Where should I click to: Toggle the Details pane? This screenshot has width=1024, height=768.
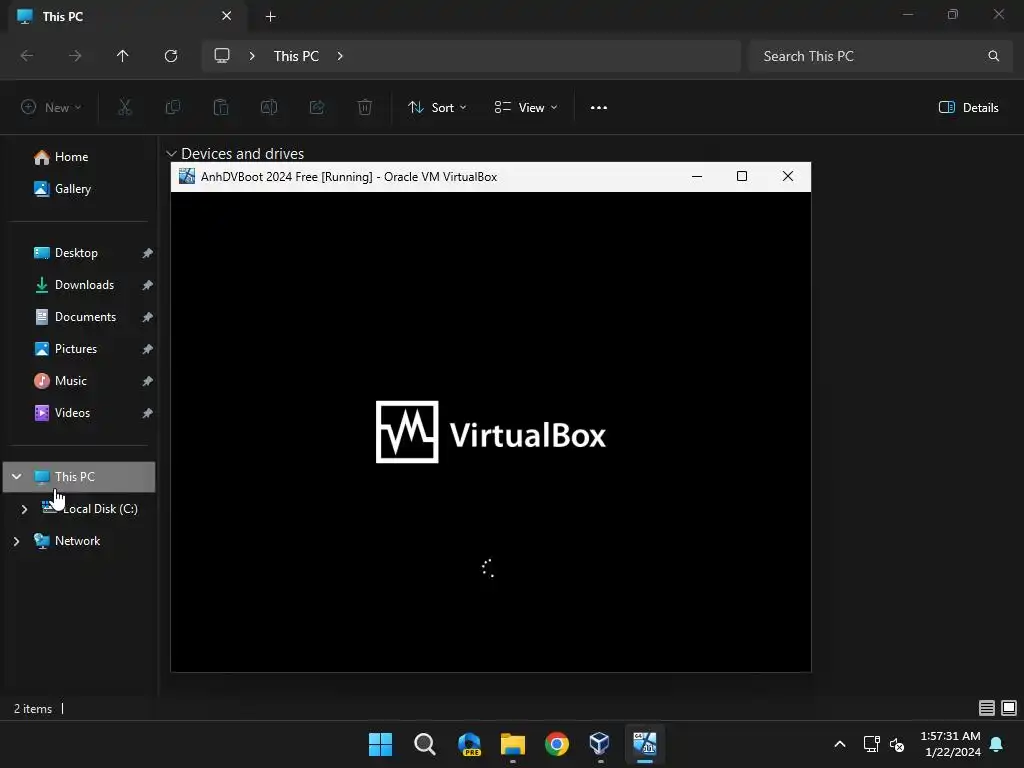point(968,108)
